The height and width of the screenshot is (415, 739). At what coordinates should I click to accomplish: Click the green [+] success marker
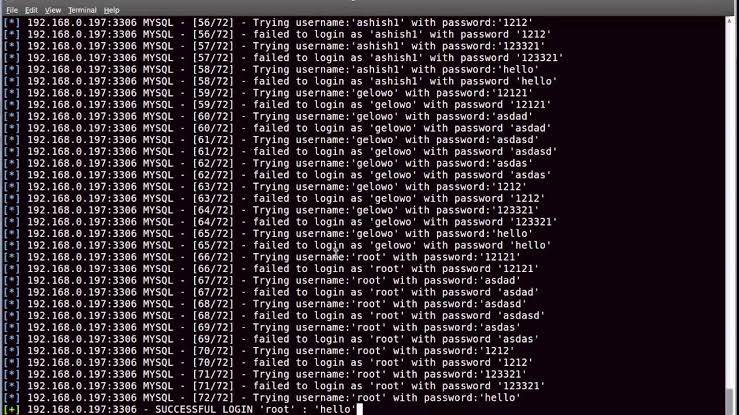[x=11, y=409]
